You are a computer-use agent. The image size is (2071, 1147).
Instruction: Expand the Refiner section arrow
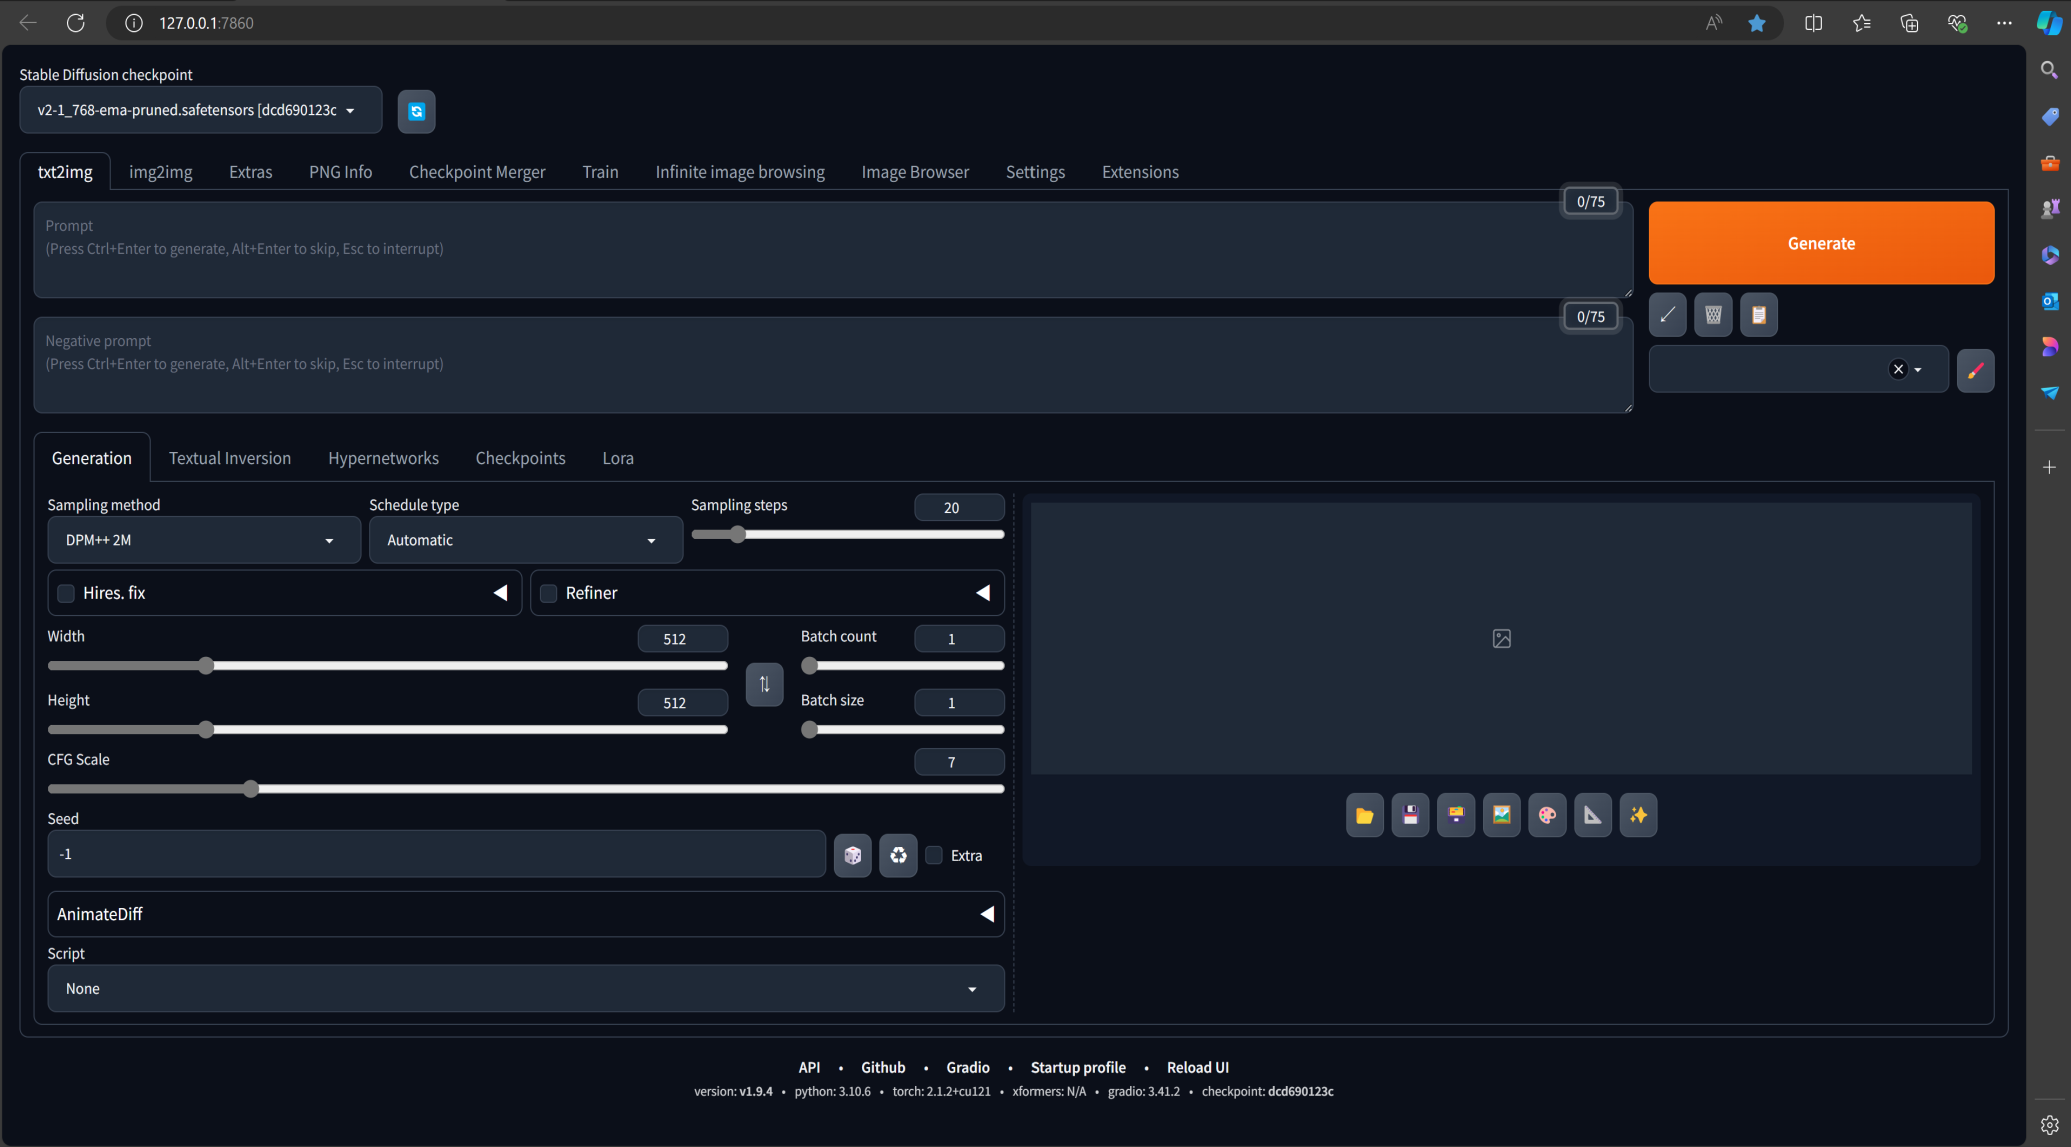(983, 593)
